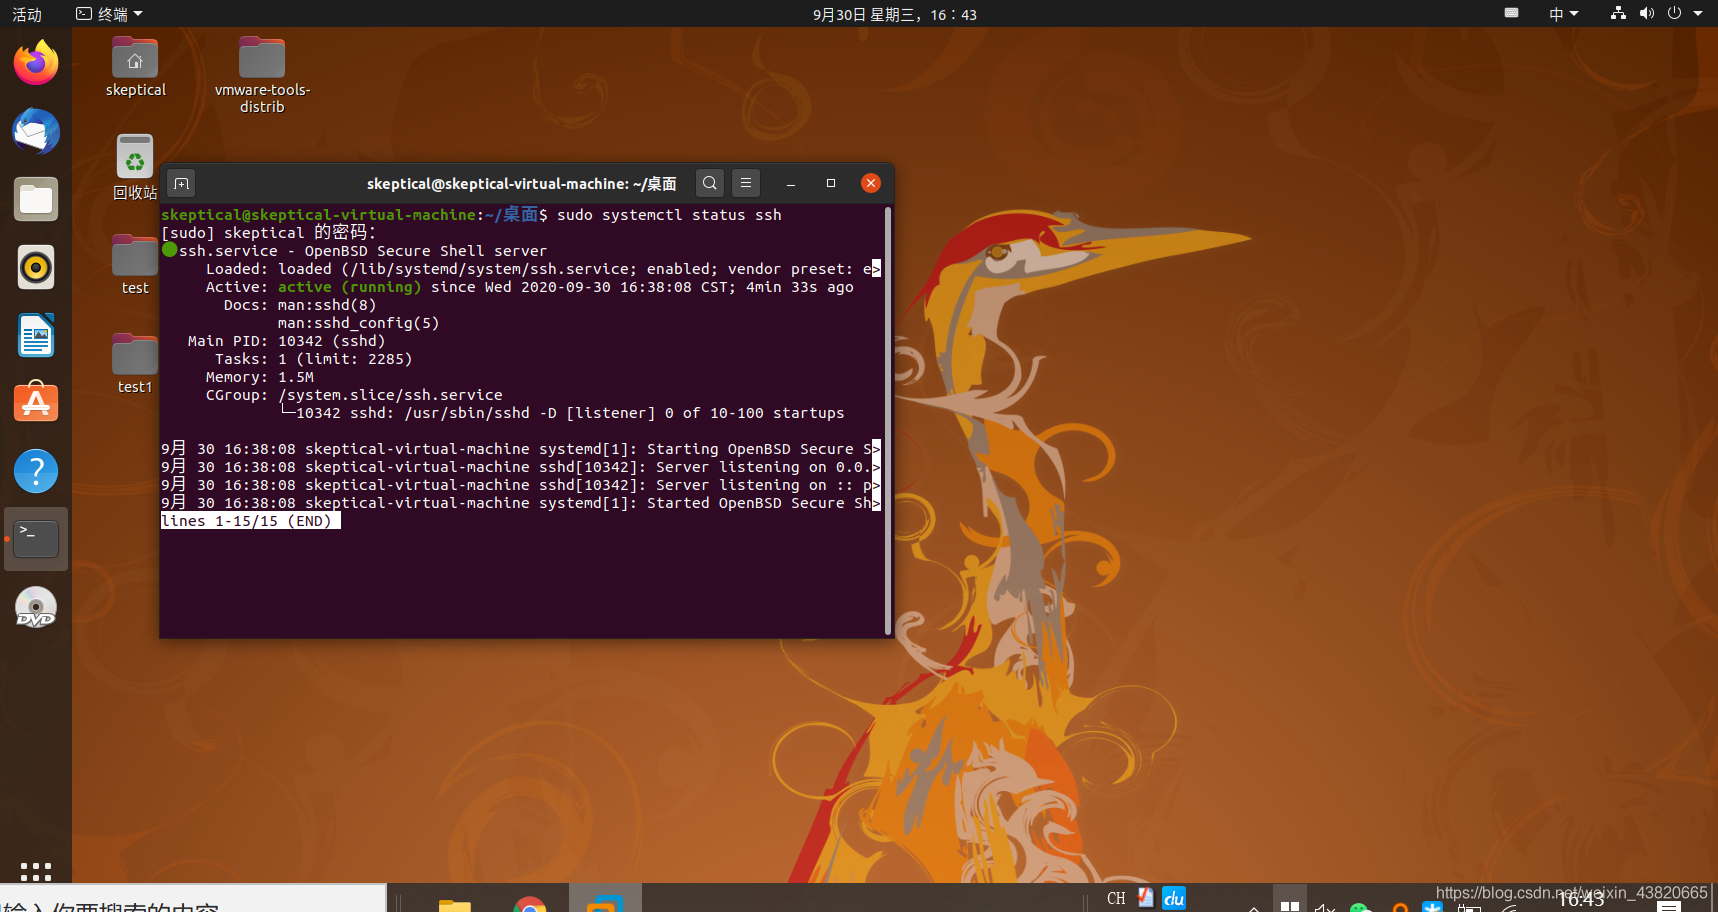Click the 'Main PID: 10342 (sshd)' line
Image resolution: width=1718 pixels, height=912 pixels.
pyautogui.click(x=286, y=341)
